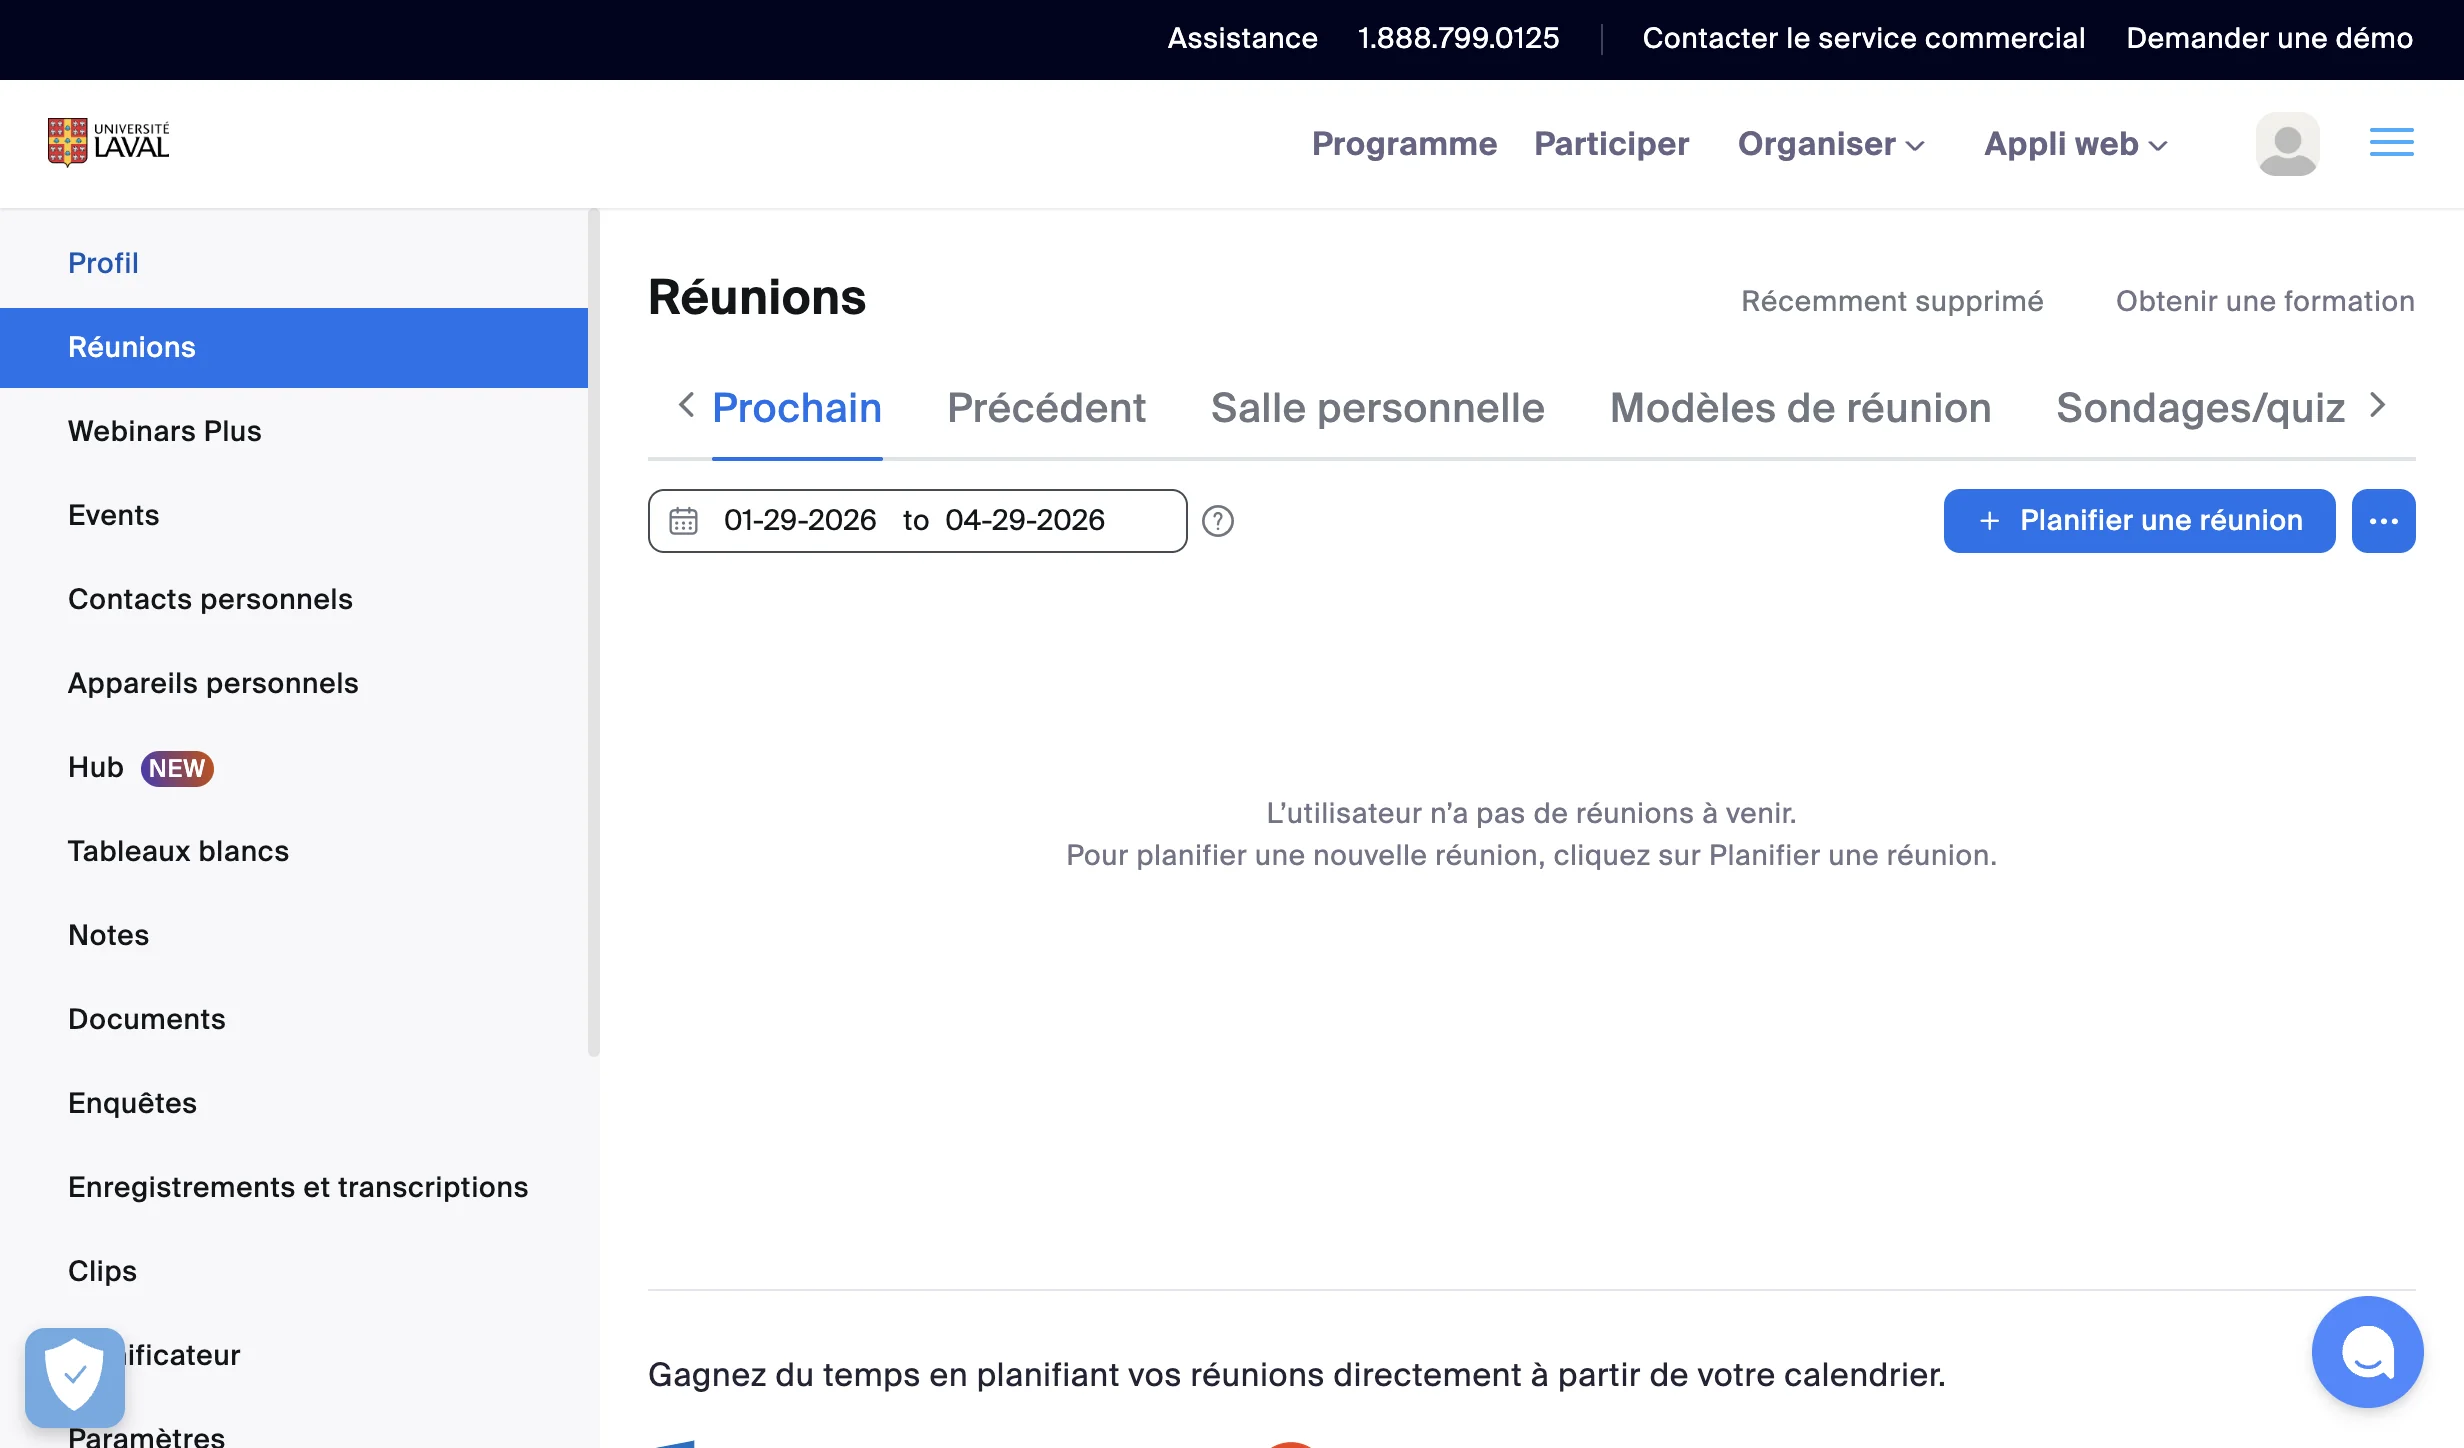
Task: Click the help question mark icon
Action: coord(1218,520)
